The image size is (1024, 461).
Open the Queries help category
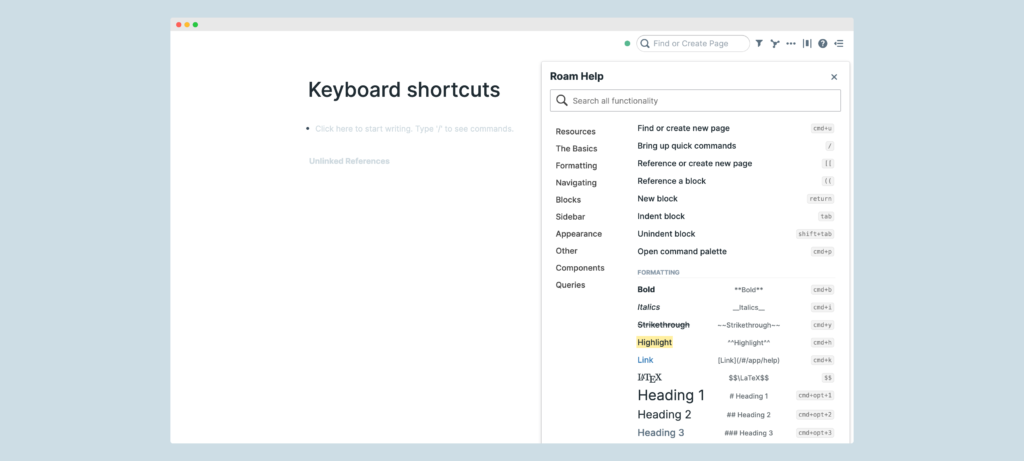point(570,285)
